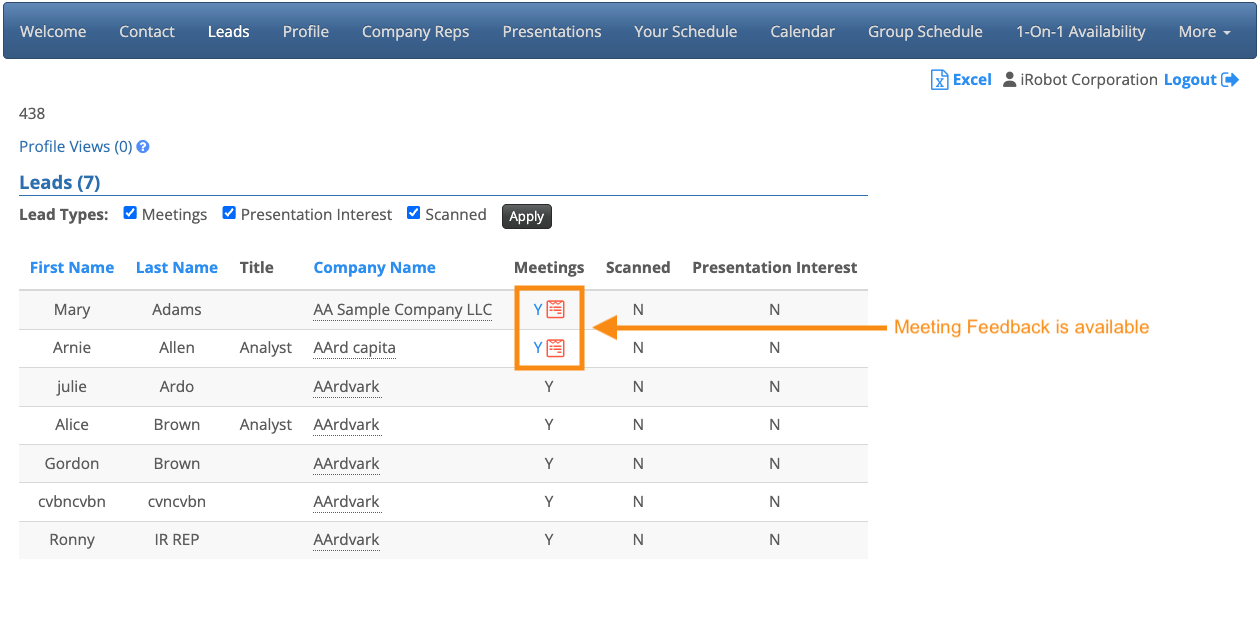Viewport: 1257px width, 617px height.
Task: Click the Profile Views help icon
Action: (143, 147)
